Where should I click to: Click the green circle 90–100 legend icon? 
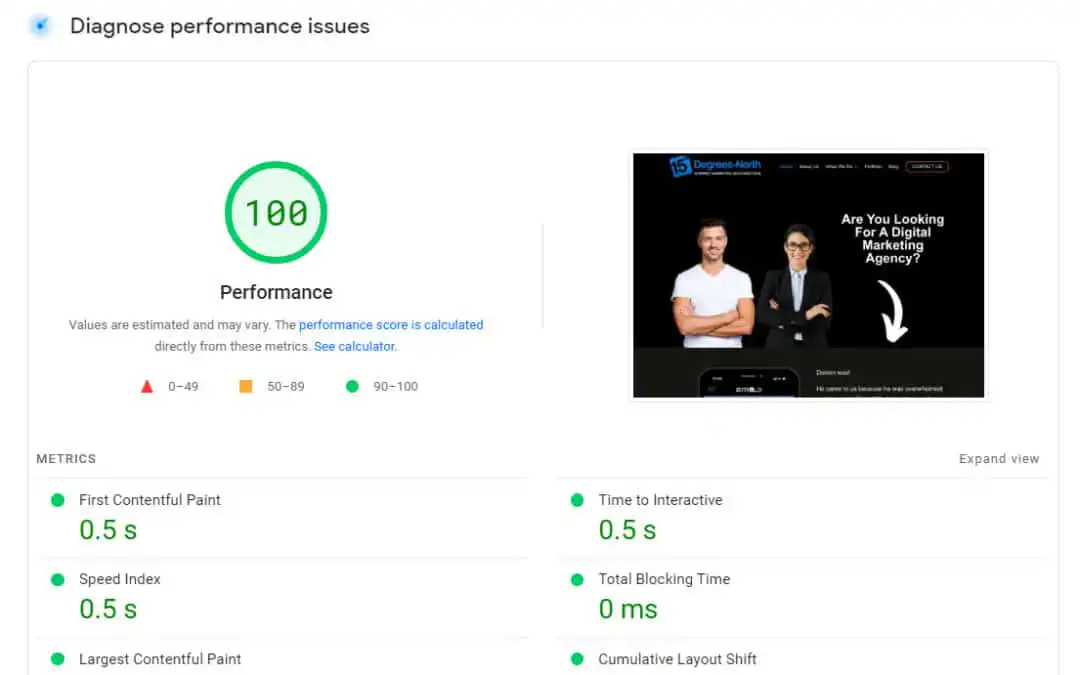(x=352, y=386)
